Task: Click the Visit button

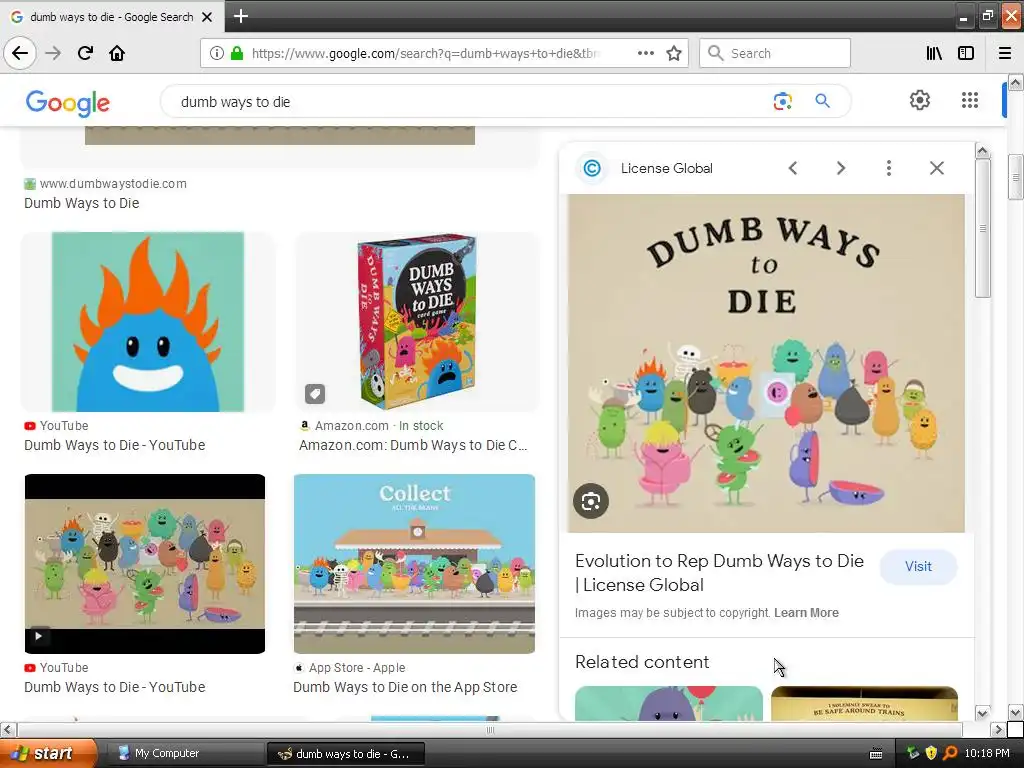Action: (x=918, y=566)
